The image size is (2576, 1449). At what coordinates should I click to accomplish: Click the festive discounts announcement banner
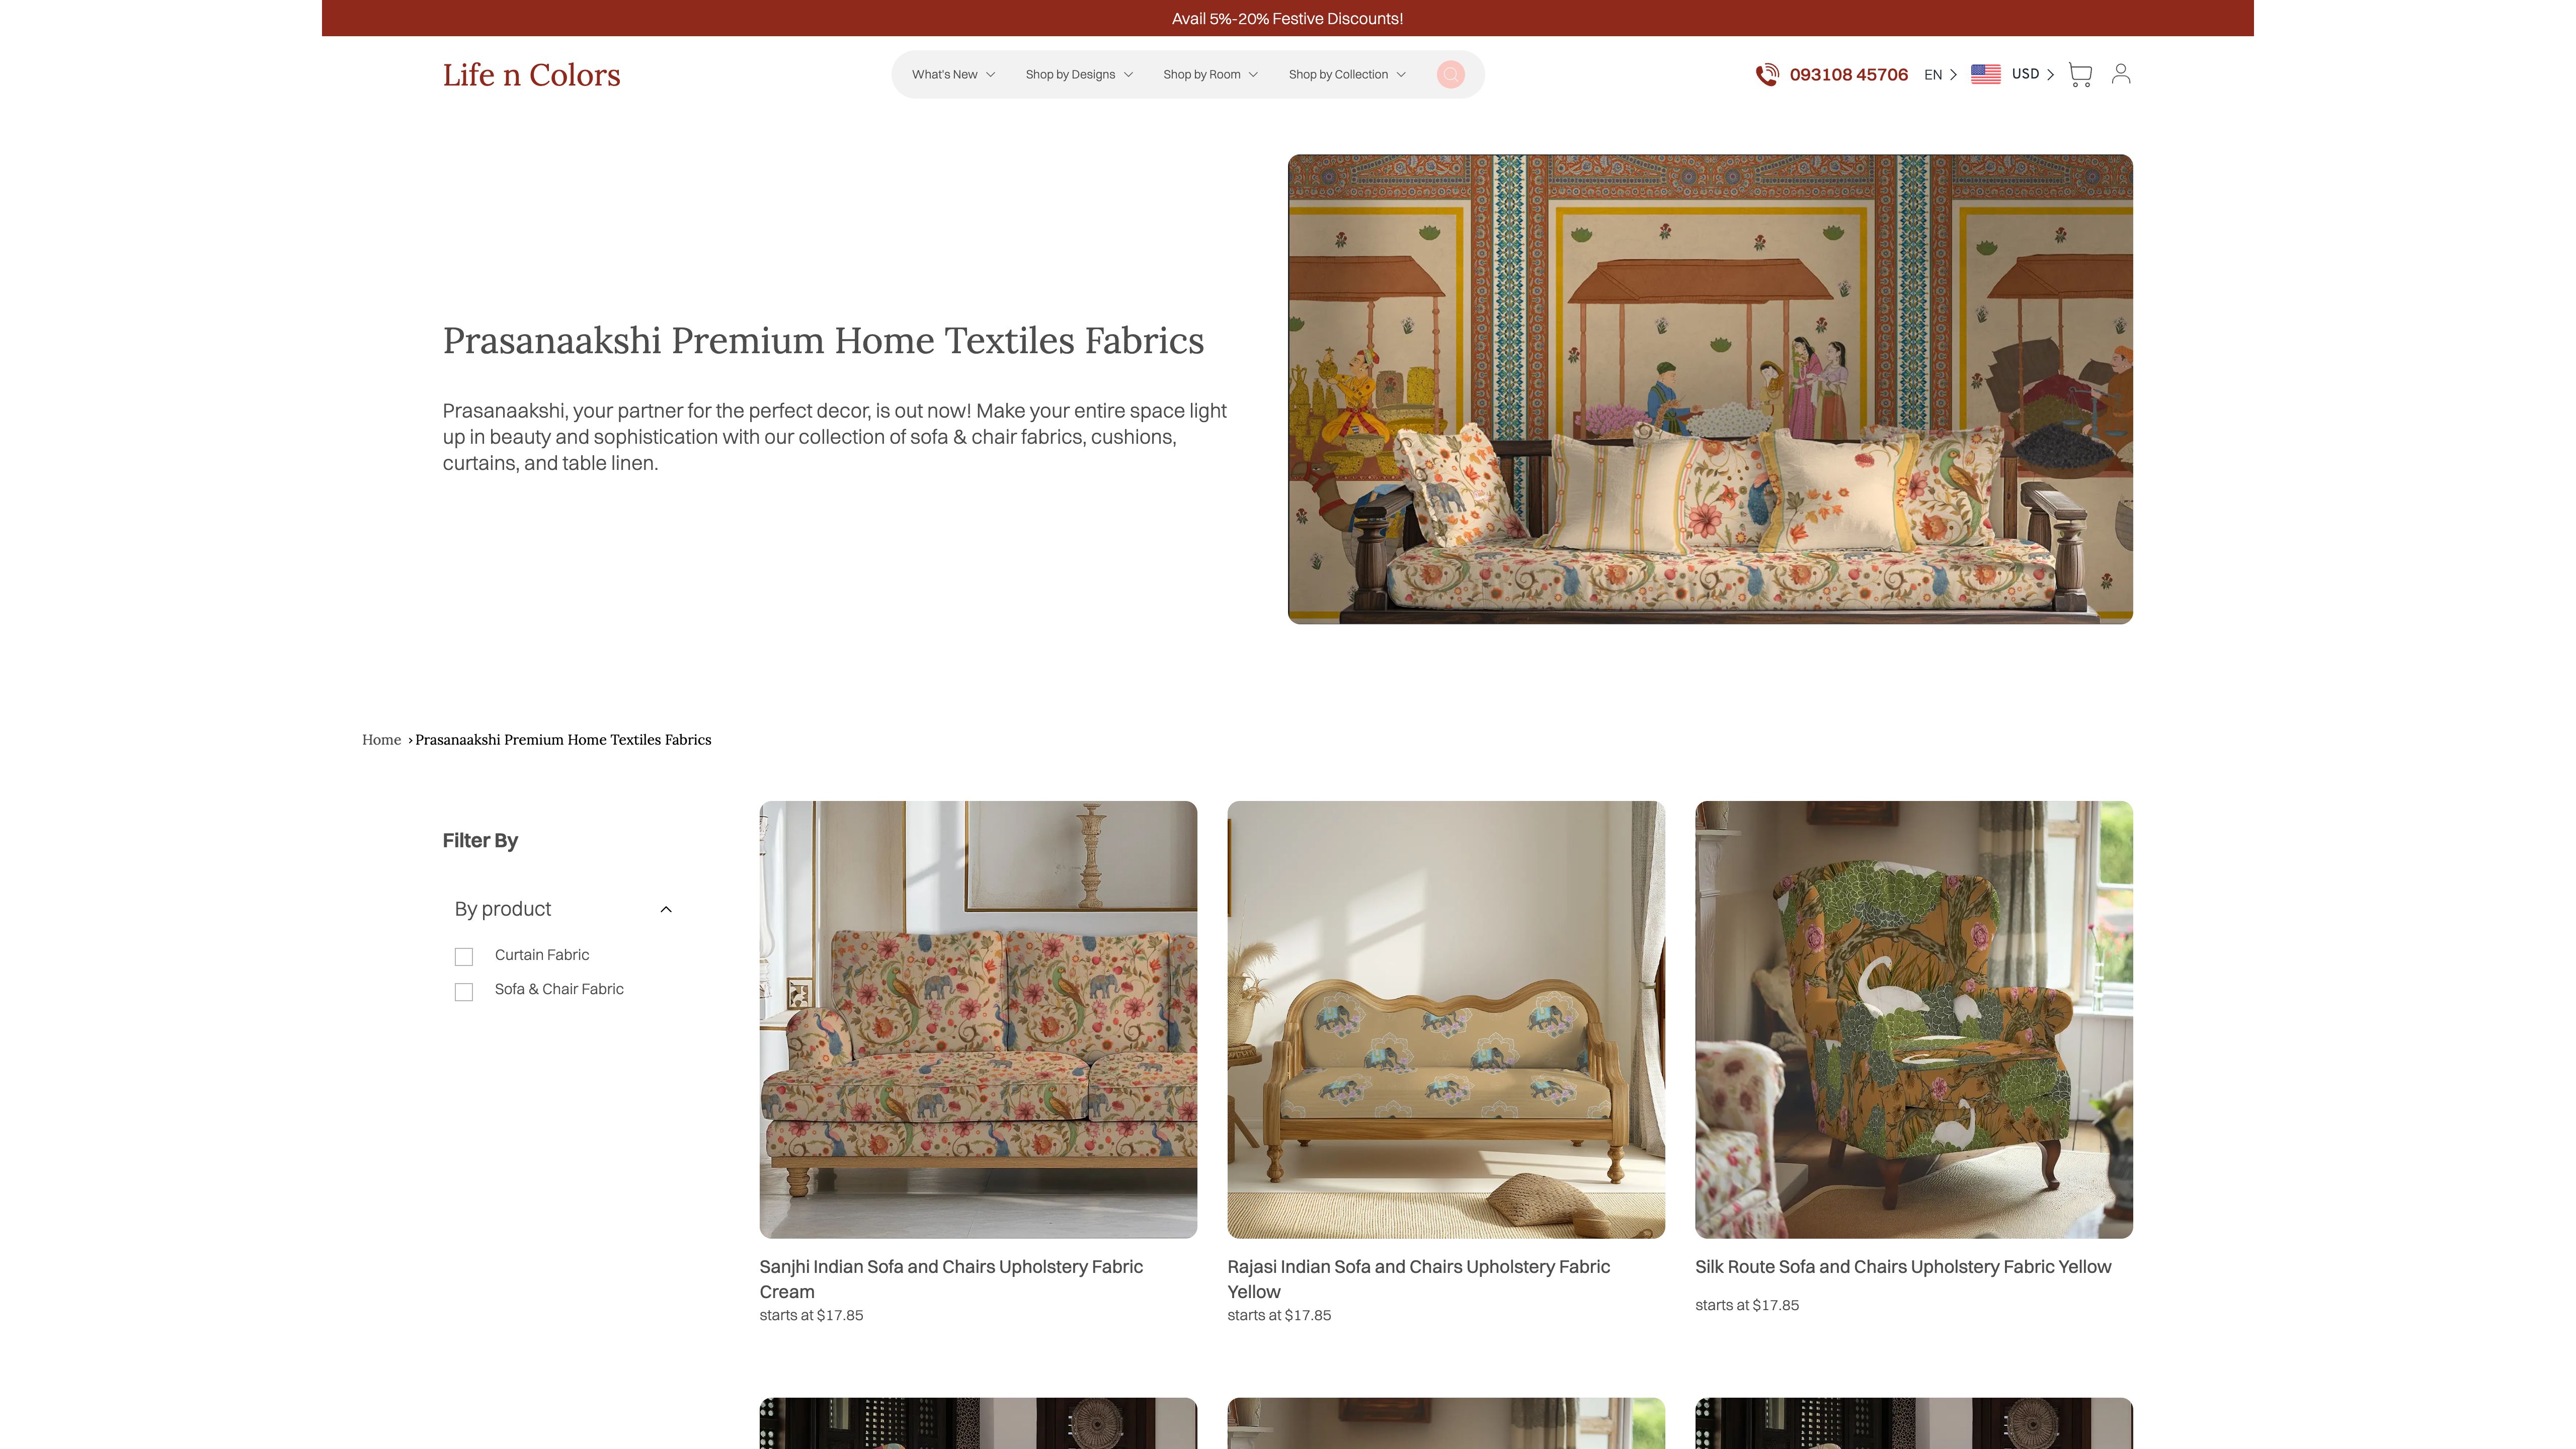pos(1287,18)
